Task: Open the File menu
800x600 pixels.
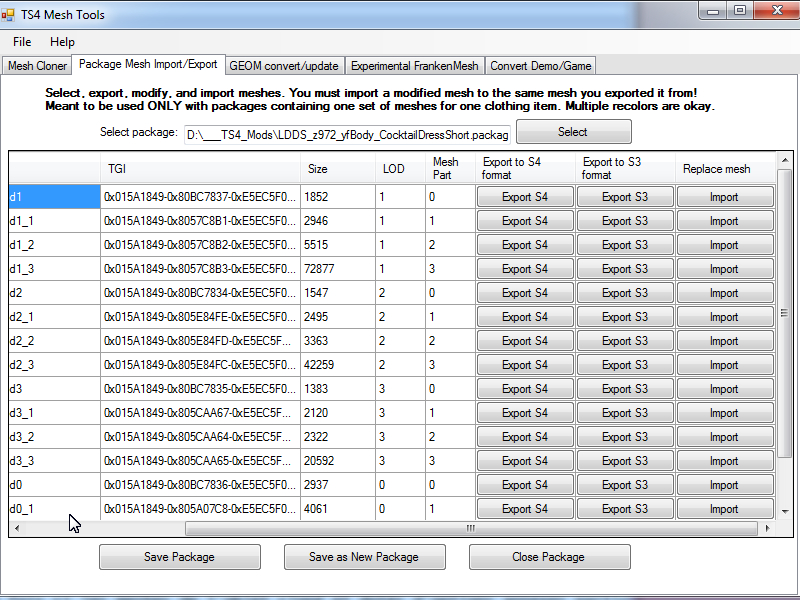Action: click(x=22, y=42)
